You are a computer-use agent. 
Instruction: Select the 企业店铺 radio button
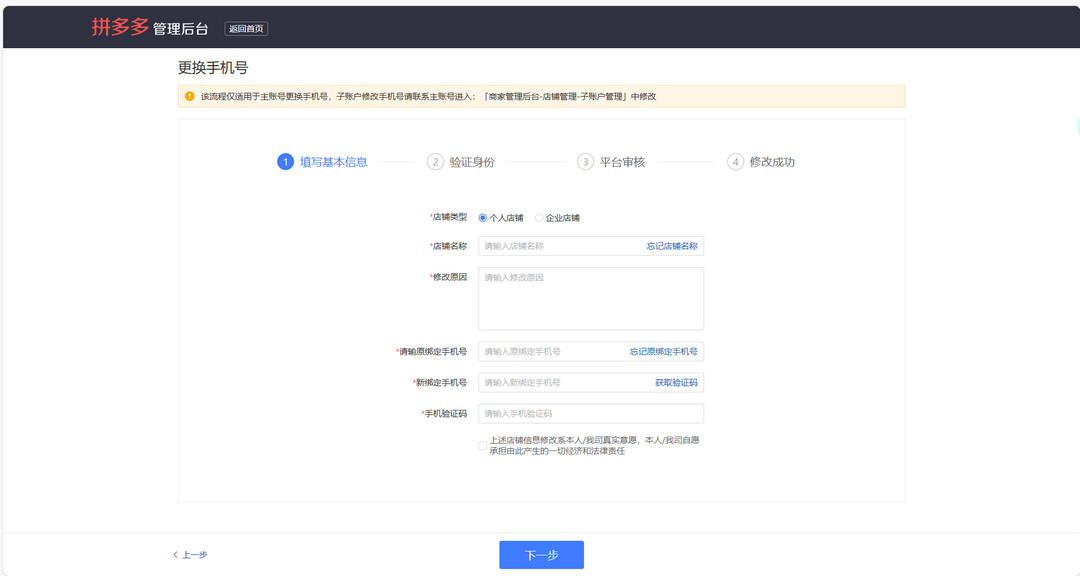[540, 218]
